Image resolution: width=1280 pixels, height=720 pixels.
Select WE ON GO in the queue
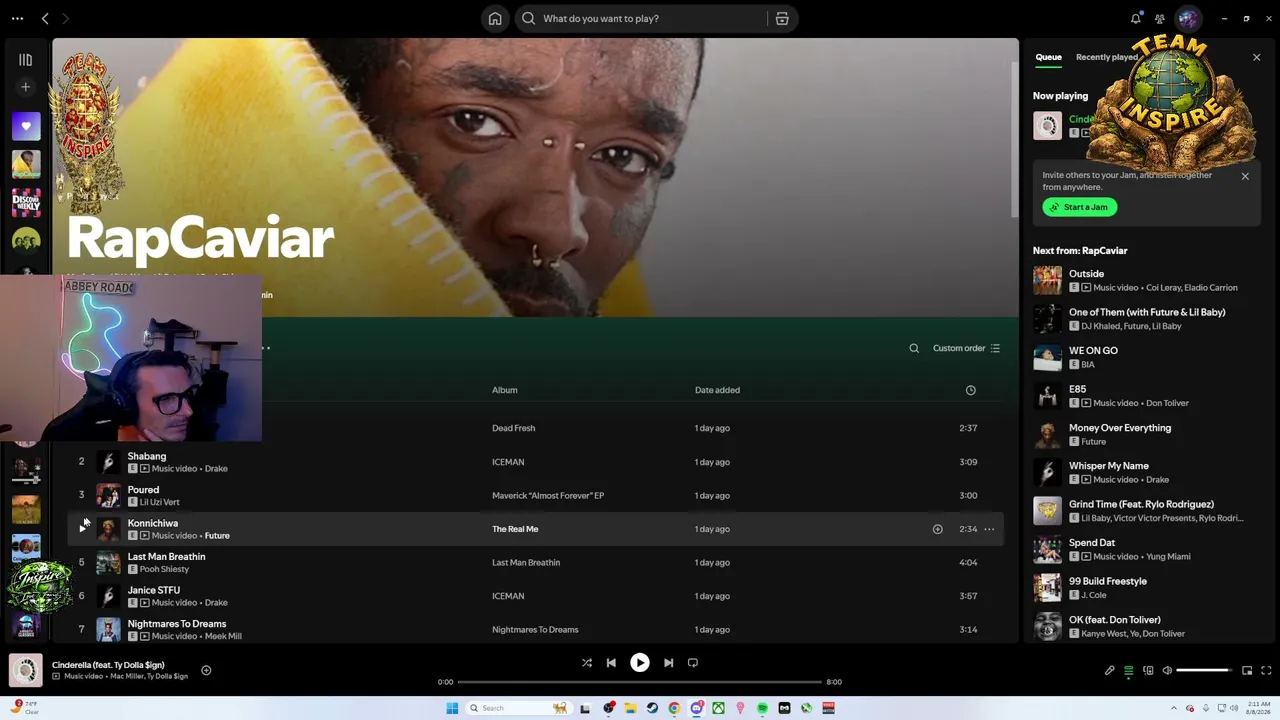[x=1093, y=350]
